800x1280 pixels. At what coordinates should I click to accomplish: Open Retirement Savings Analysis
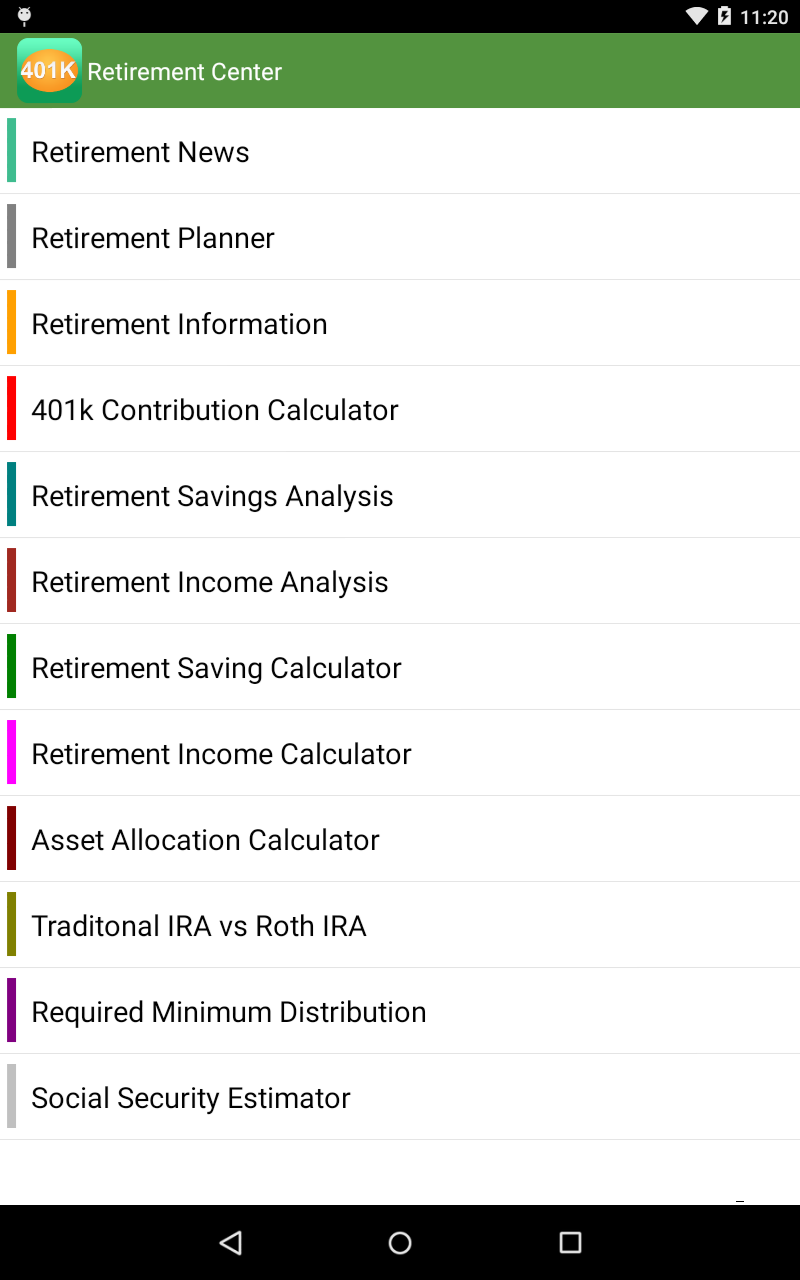(212, 496)
